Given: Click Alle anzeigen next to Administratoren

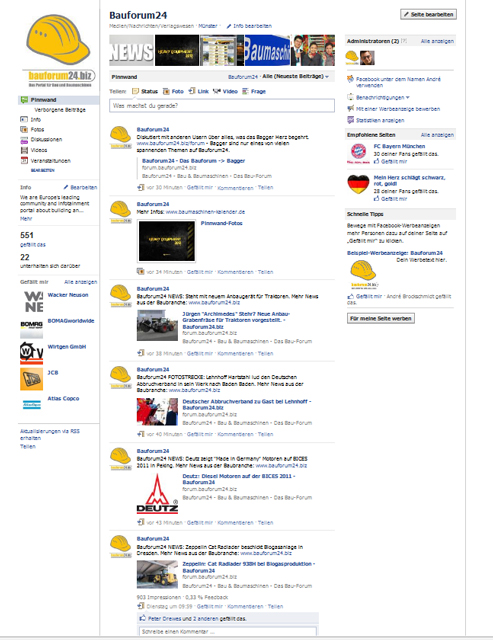Looking at the screenshot, I should tap(437, 41).
